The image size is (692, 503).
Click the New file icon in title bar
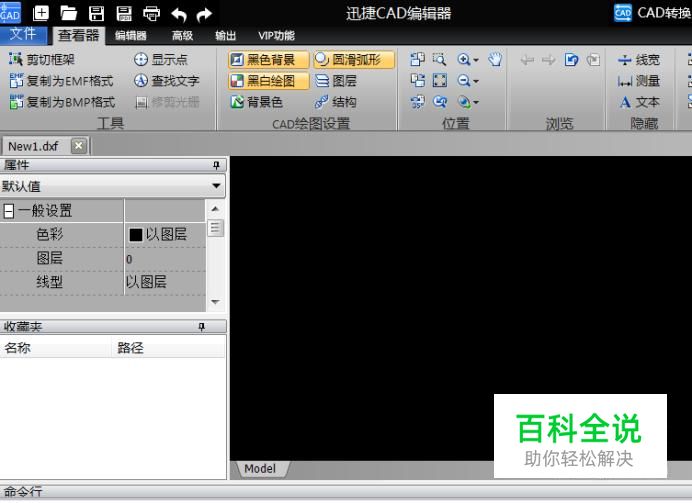tap(41, 13)
